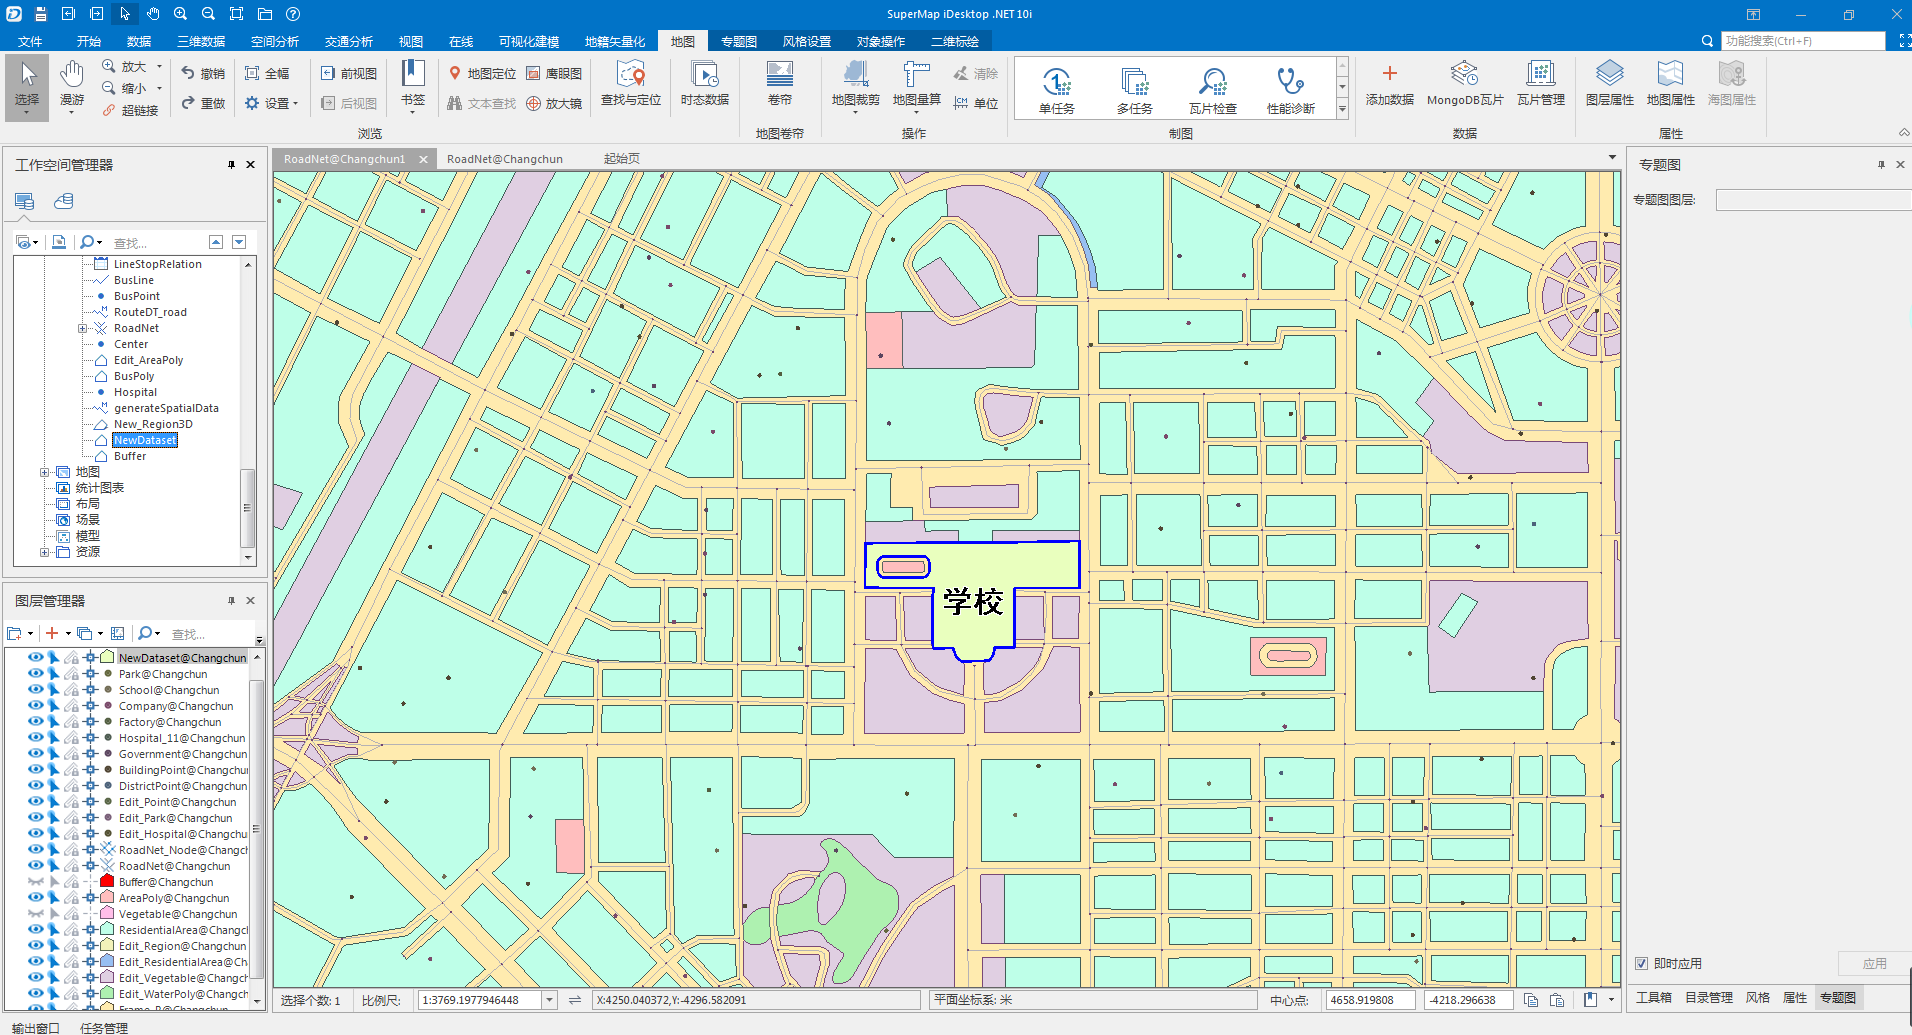Click the zoom-in magnifier in the quick access bar
The image size is (1912, 1035).
pyautogui.click(x=181, y=14)
